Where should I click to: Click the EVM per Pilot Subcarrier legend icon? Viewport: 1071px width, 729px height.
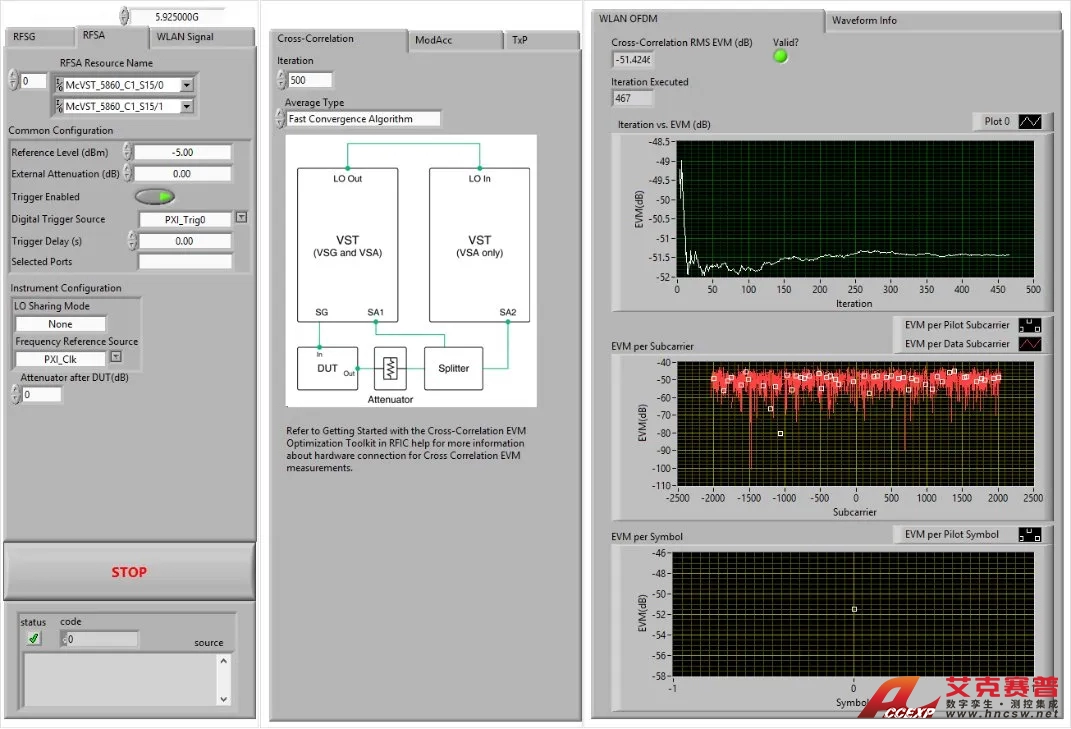(1029, 326)
